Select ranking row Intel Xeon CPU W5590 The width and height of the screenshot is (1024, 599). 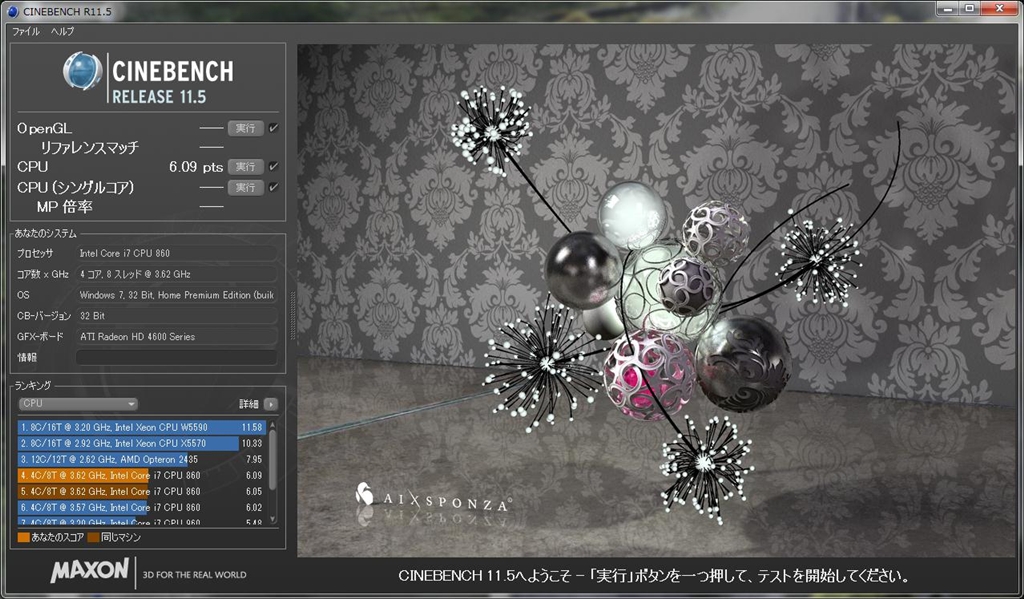[142, 427]
